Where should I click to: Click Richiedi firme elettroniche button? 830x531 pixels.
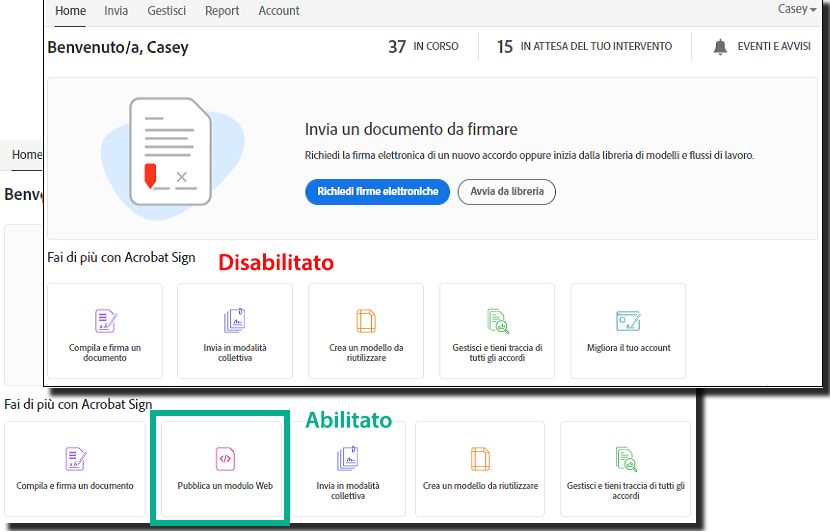377,191
